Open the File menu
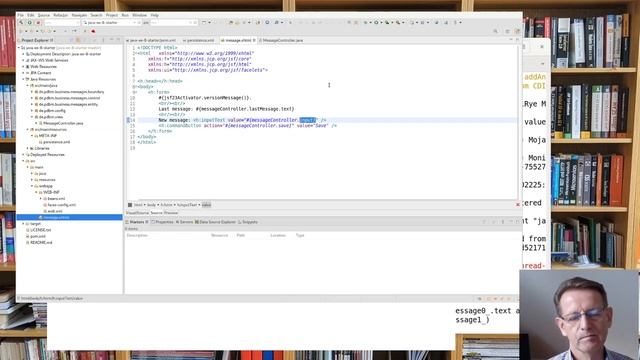 tap(20, 15)
